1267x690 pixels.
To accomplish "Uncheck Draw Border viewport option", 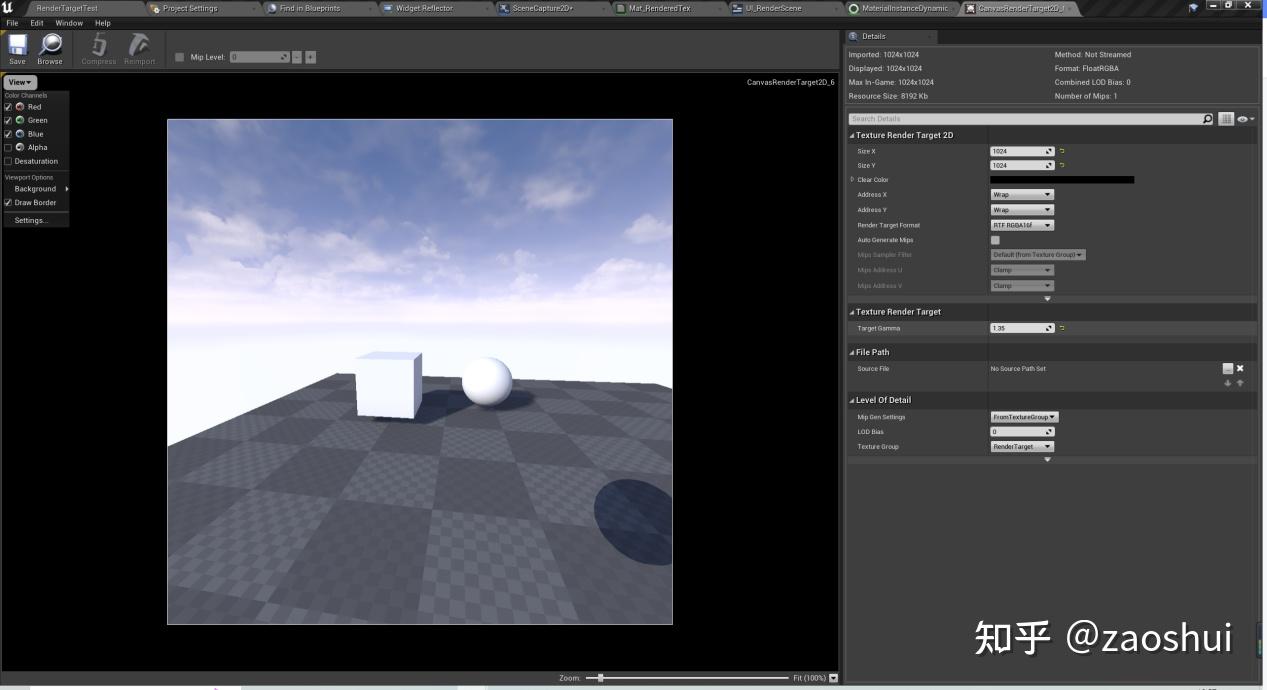I will (x=9, y=202).
